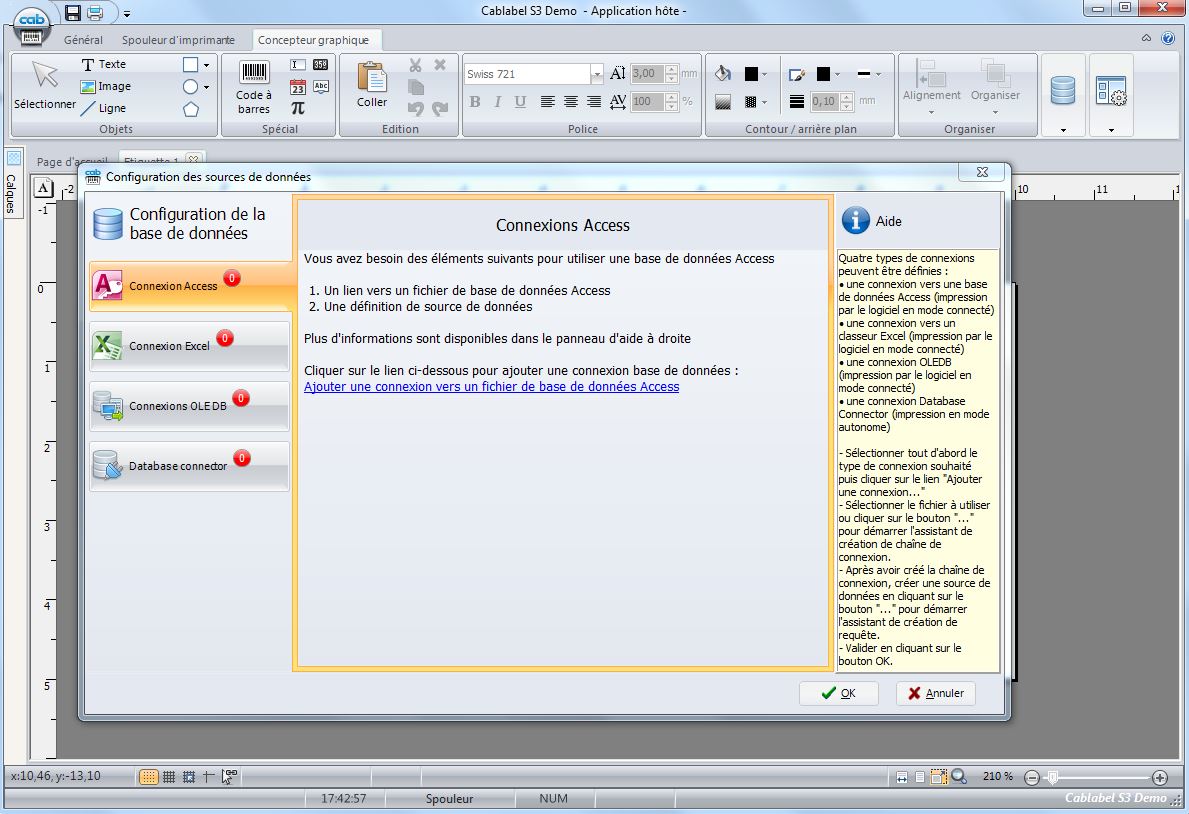The image size is (1189, 814).
Task: Click the quick print icon
Action: 95,12
